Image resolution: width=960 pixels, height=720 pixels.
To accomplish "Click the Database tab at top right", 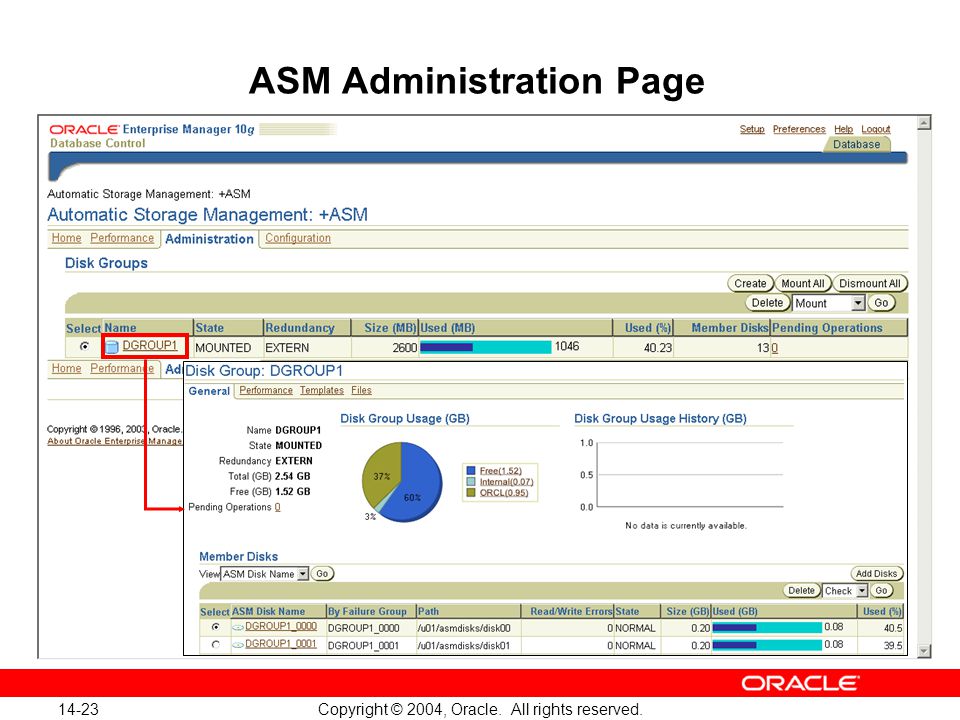I will coord(856,144).
